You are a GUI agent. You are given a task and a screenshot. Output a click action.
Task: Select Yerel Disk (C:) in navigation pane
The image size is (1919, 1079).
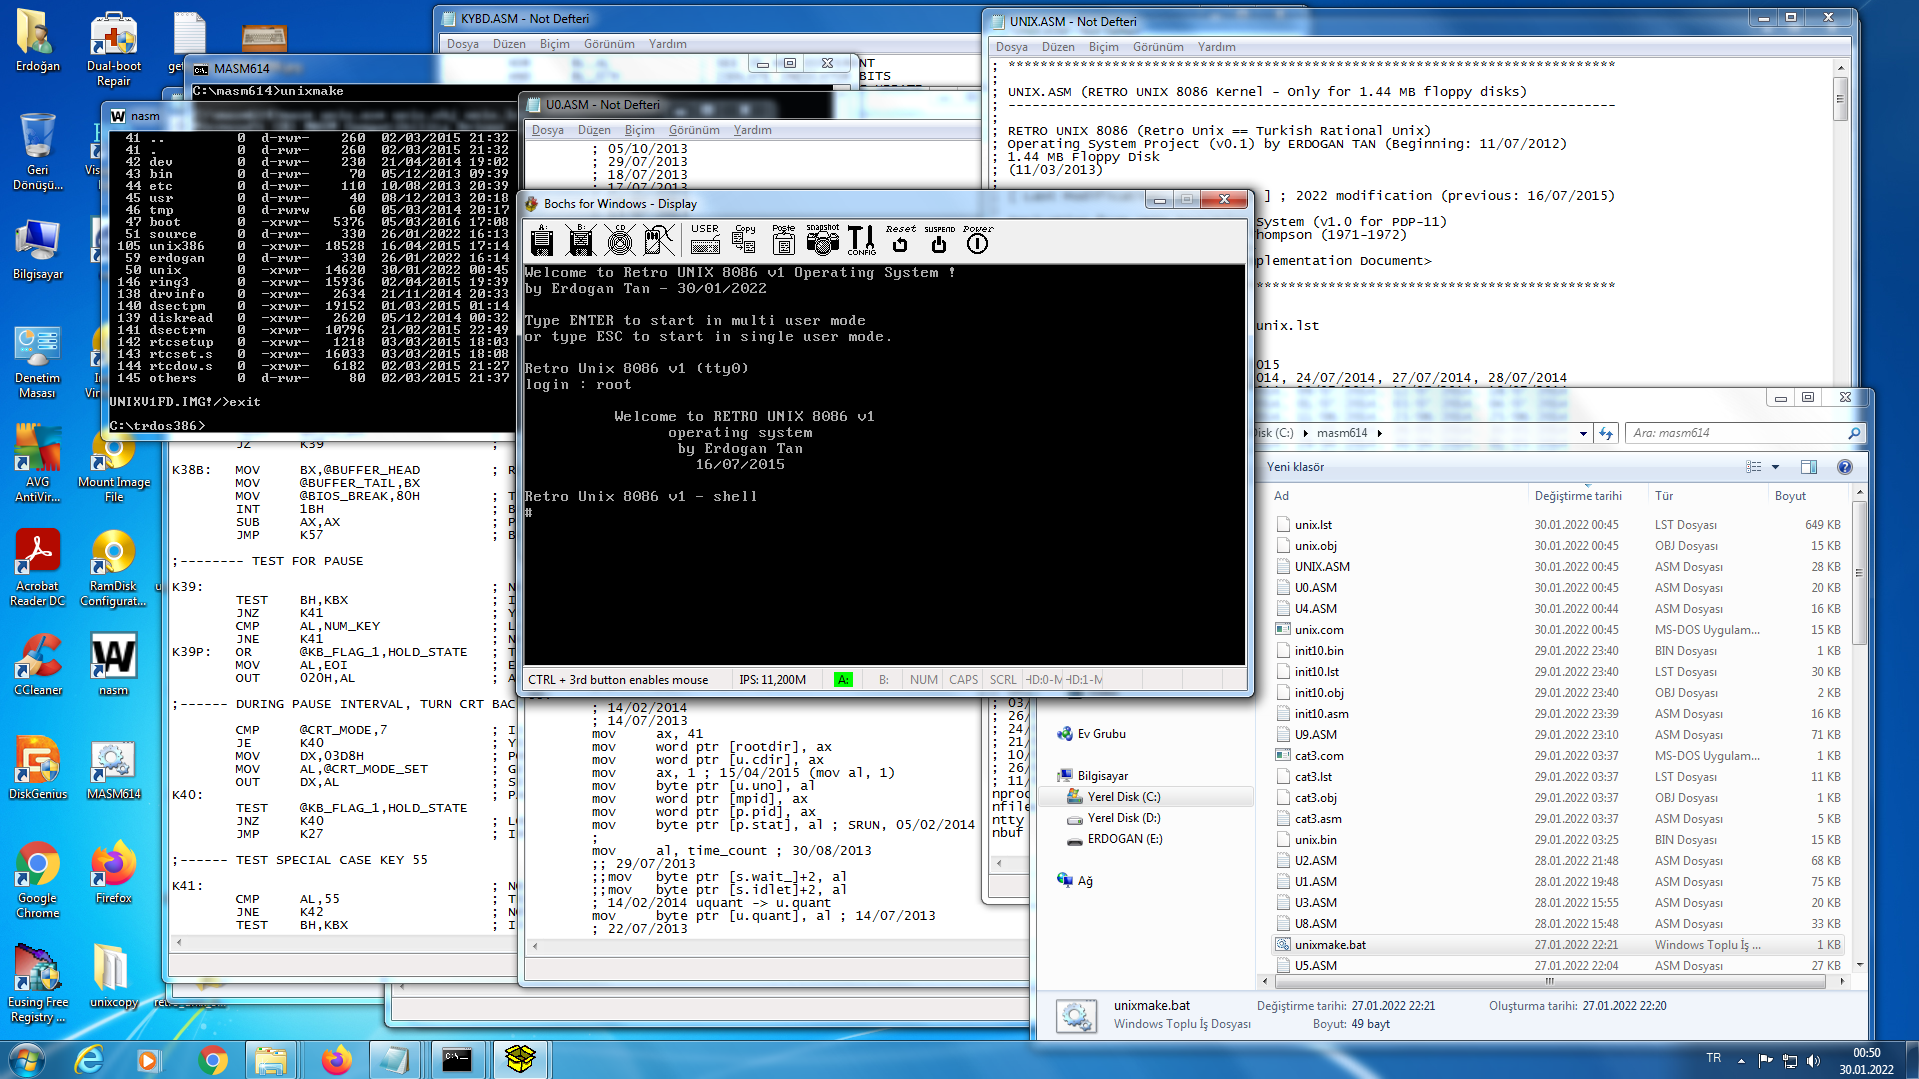click(x=1124, y=797)
